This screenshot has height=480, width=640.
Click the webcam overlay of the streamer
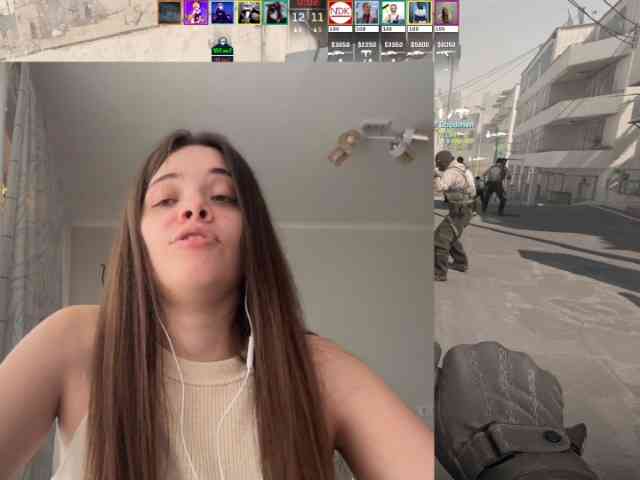(x=217, y=271)
